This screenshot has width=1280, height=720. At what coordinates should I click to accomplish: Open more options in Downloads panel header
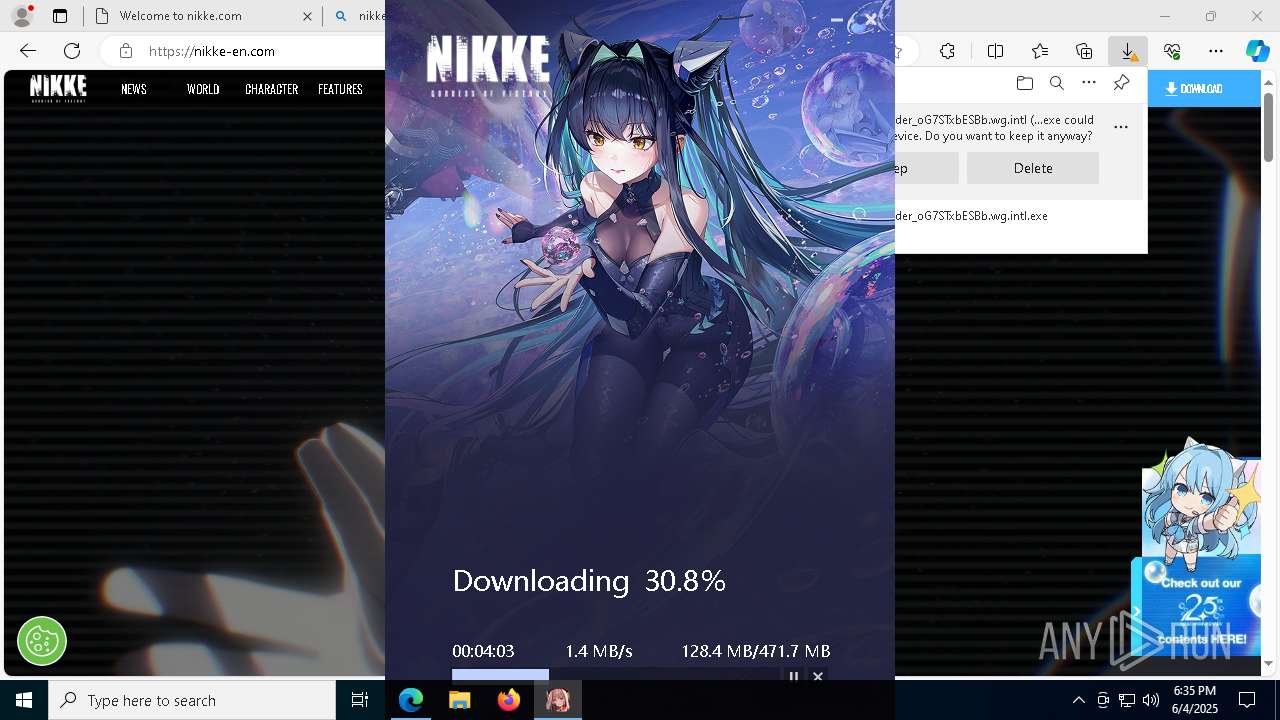1089,83
